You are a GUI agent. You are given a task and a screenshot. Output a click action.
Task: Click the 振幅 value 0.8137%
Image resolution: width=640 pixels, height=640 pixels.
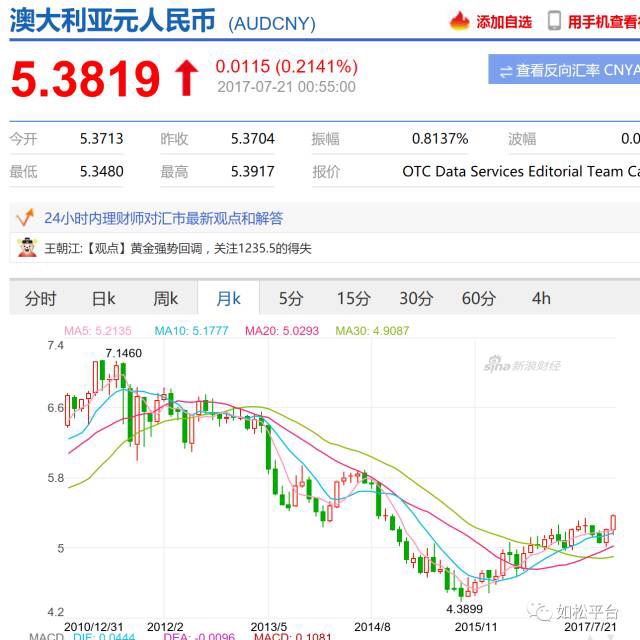pos(440,139)
